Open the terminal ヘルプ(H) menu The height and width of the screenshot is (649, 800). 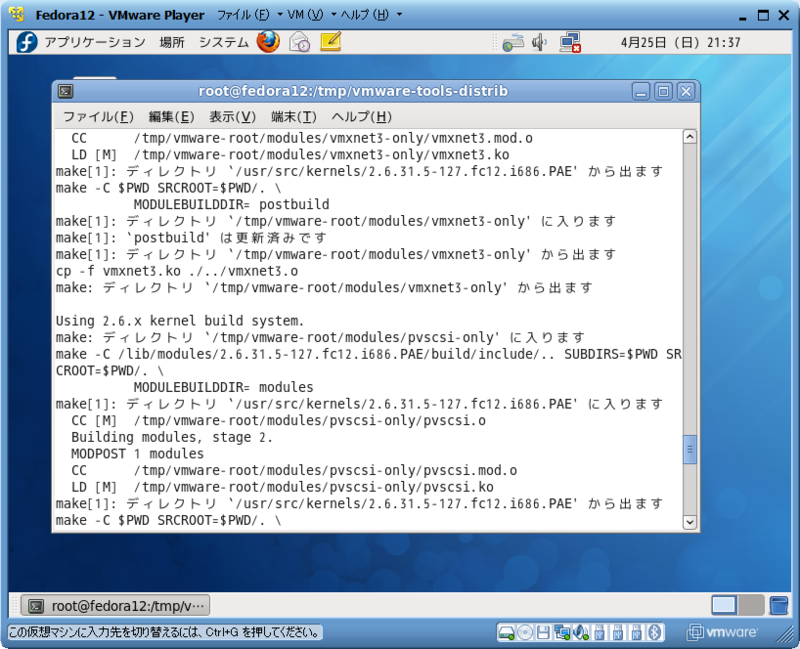pos(361,117)
